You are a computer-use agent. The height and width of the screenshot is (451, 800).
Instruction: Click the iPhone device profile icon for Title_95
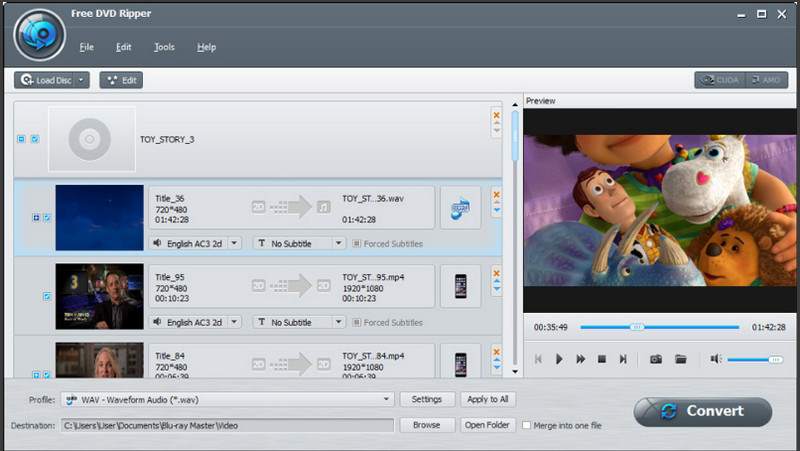coord(461,285)
